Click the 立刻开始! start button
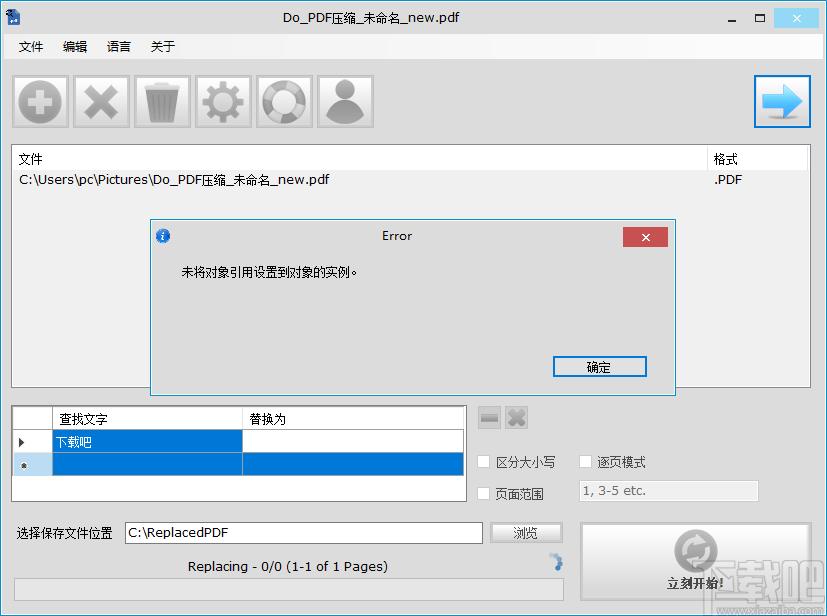The height and width of the screenshot is (616, 827). tap(695, 561)
